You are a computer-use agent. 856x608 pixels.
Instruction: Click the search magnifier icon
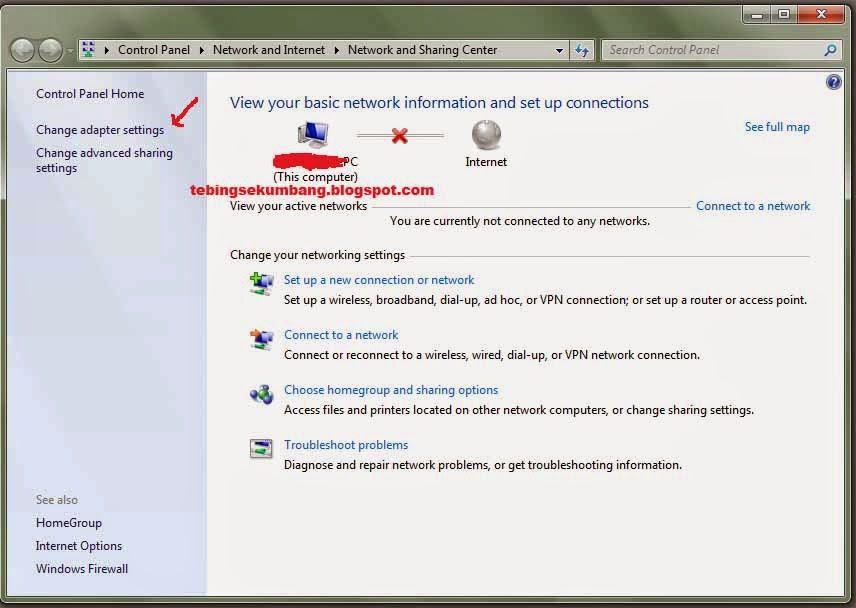(x=830, y=49)
